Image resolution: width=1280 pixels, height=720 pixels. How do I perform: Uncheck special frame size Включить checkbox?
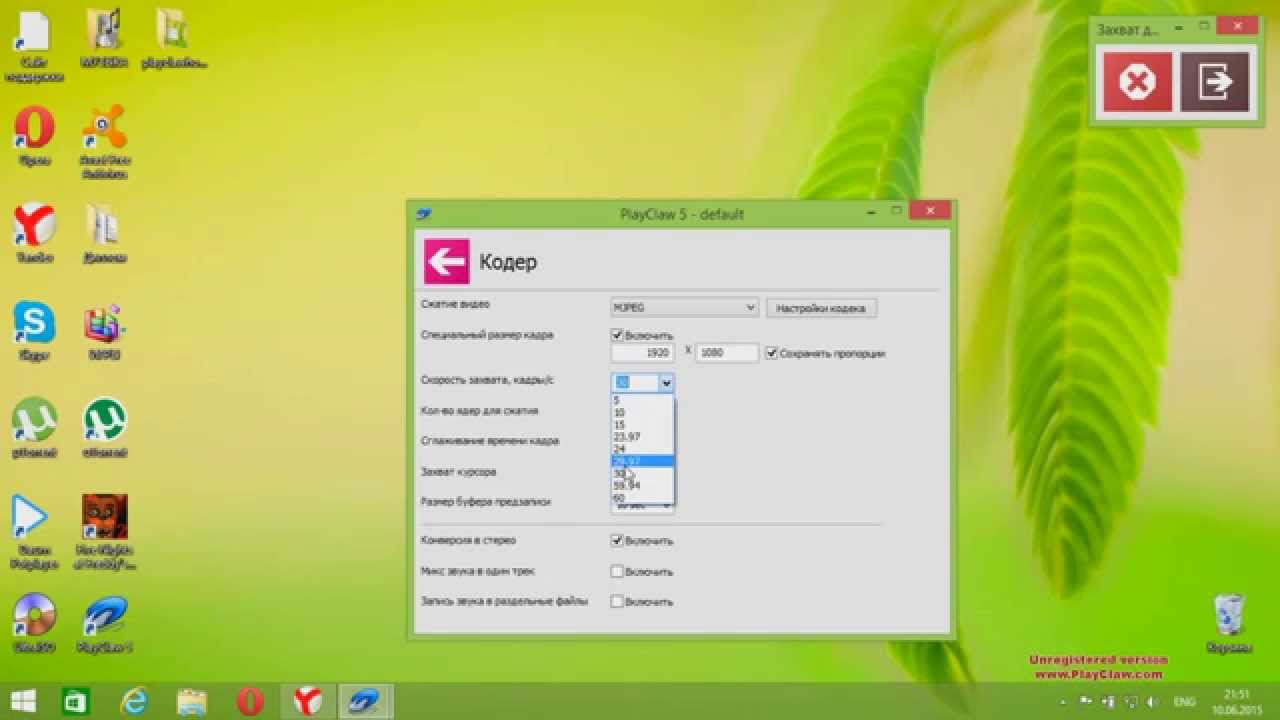click(x=617, y=336)
